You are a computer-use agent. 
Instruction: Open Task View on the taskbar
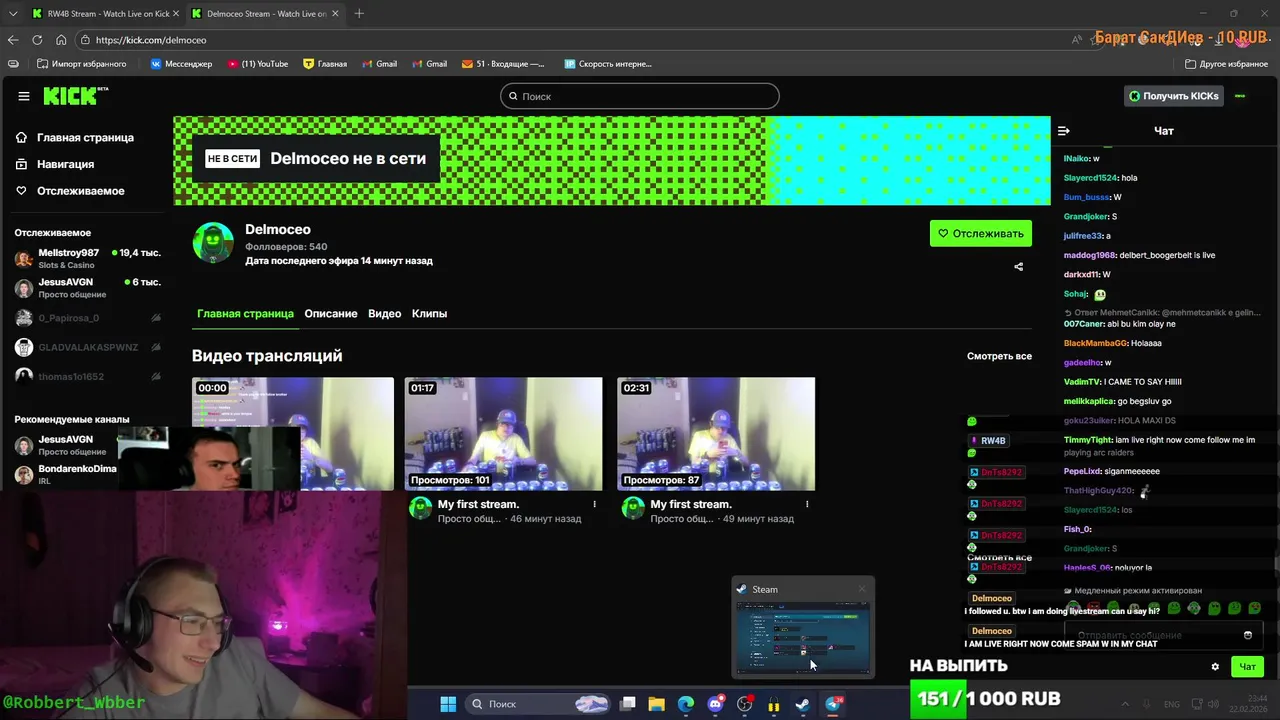[628, 704]
